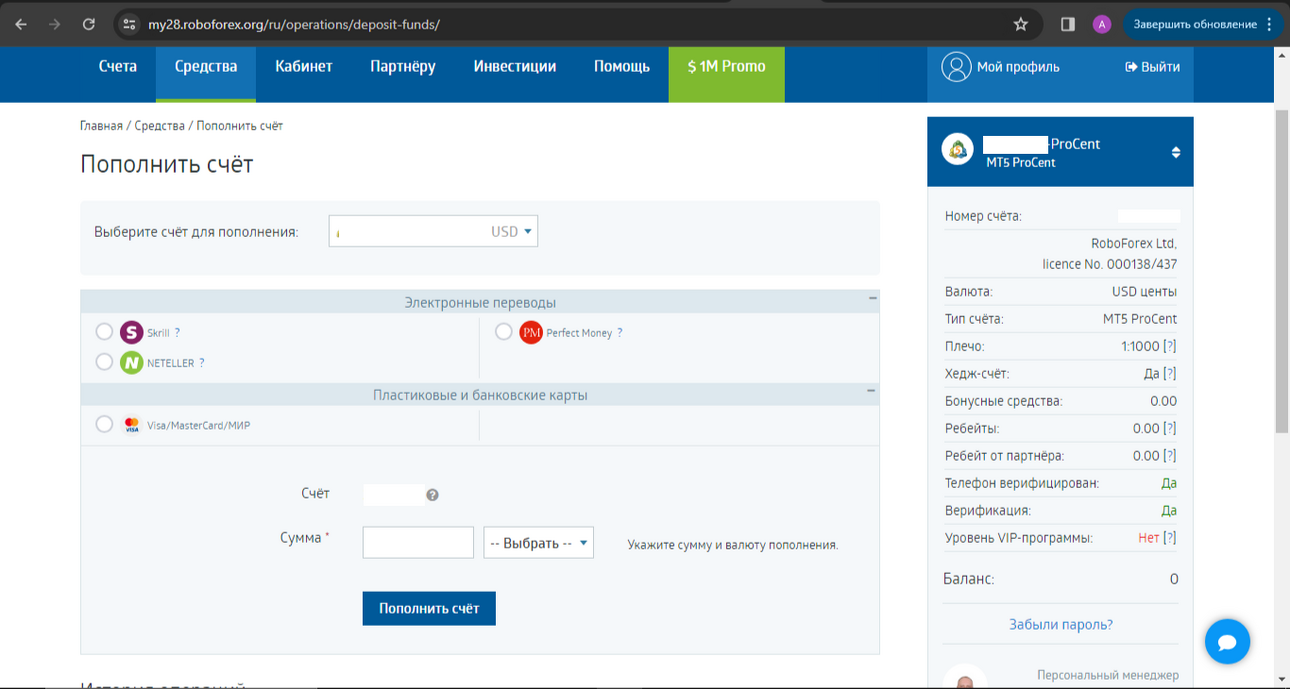Click the Выйти logout link
This screenshot has width=1290, height=689.
click(1152, 67)
